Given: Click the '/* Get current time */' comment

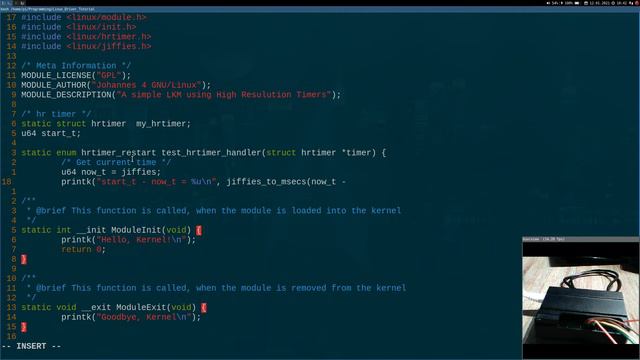Looking at the screenshot, I should 116,162.
